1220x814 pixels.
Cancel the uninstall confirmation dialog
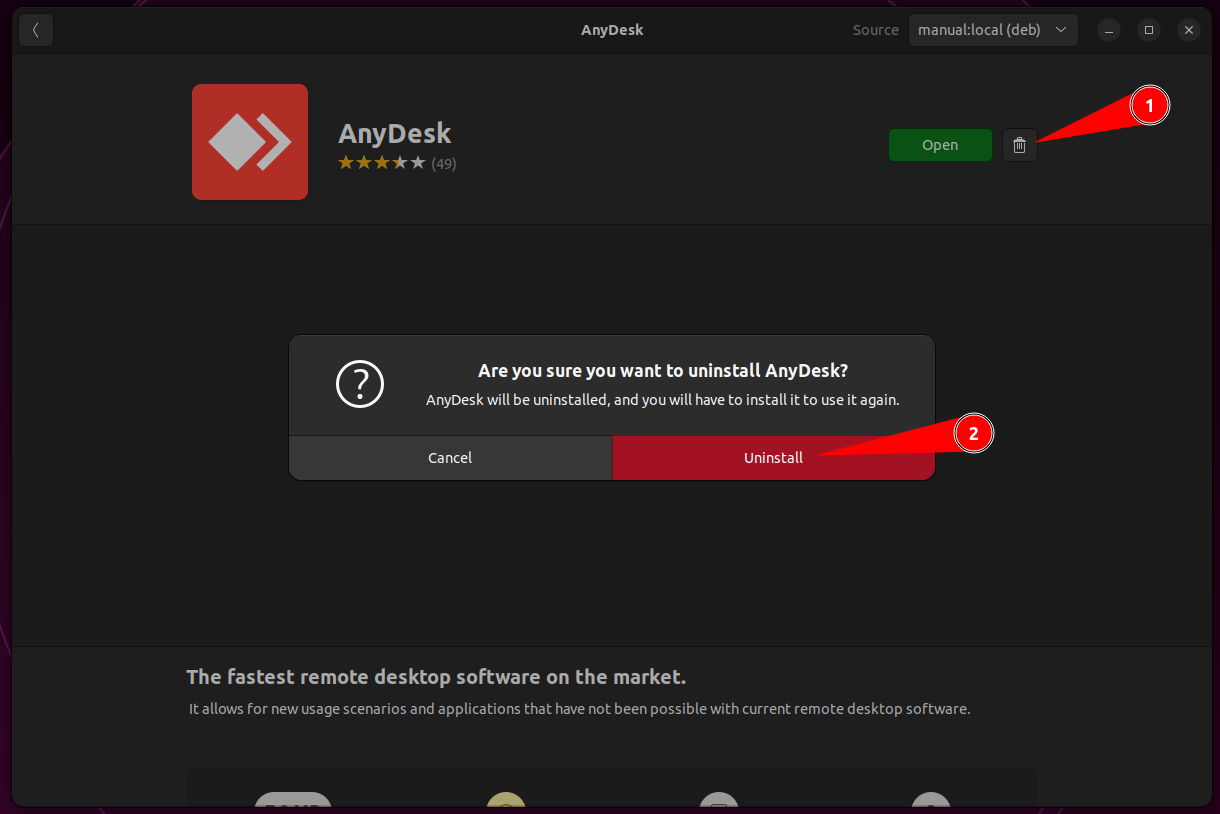(x=450, y=457)
